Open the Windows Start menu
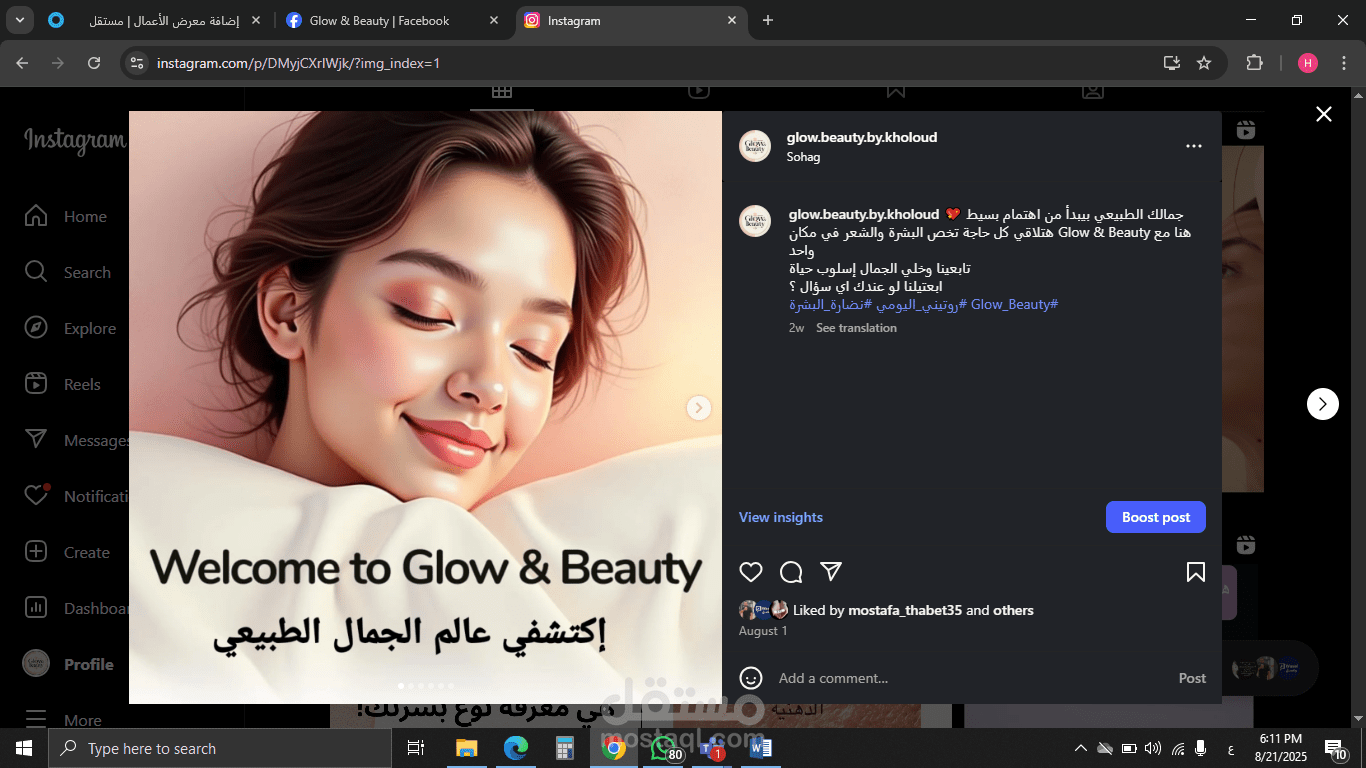Image resolution: width=1366 pixels, height=768 pixels. [24, 748]
